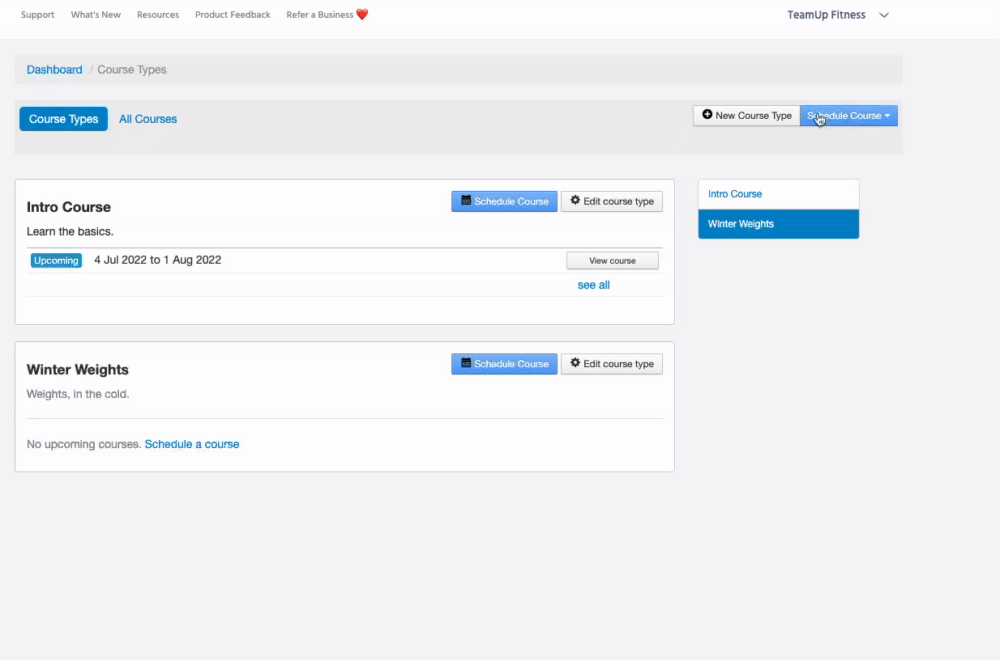Select Intro Course in the side list
1000x660 pixels.
click(x=735, y=194)
